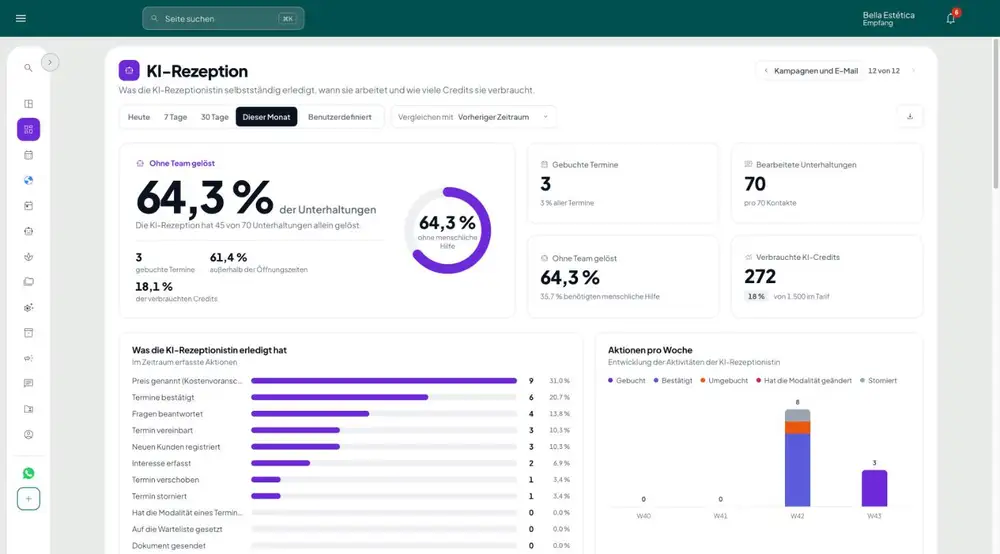Viewport: 1000px width, 554px height.
Task: Click the Bearbeitete Unterhaltungen card
Action: pos(827,184)
